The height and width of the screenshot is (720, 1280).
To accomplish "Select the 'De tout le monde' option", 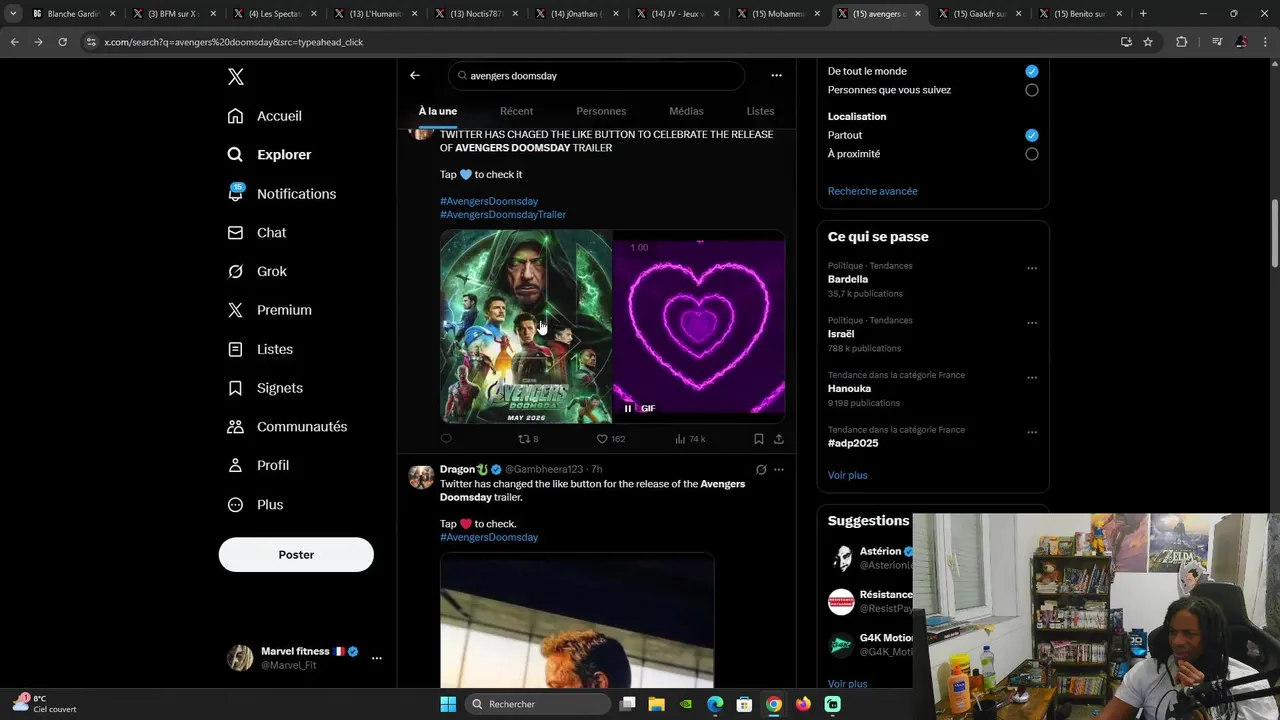I will tap(1031, 71).
